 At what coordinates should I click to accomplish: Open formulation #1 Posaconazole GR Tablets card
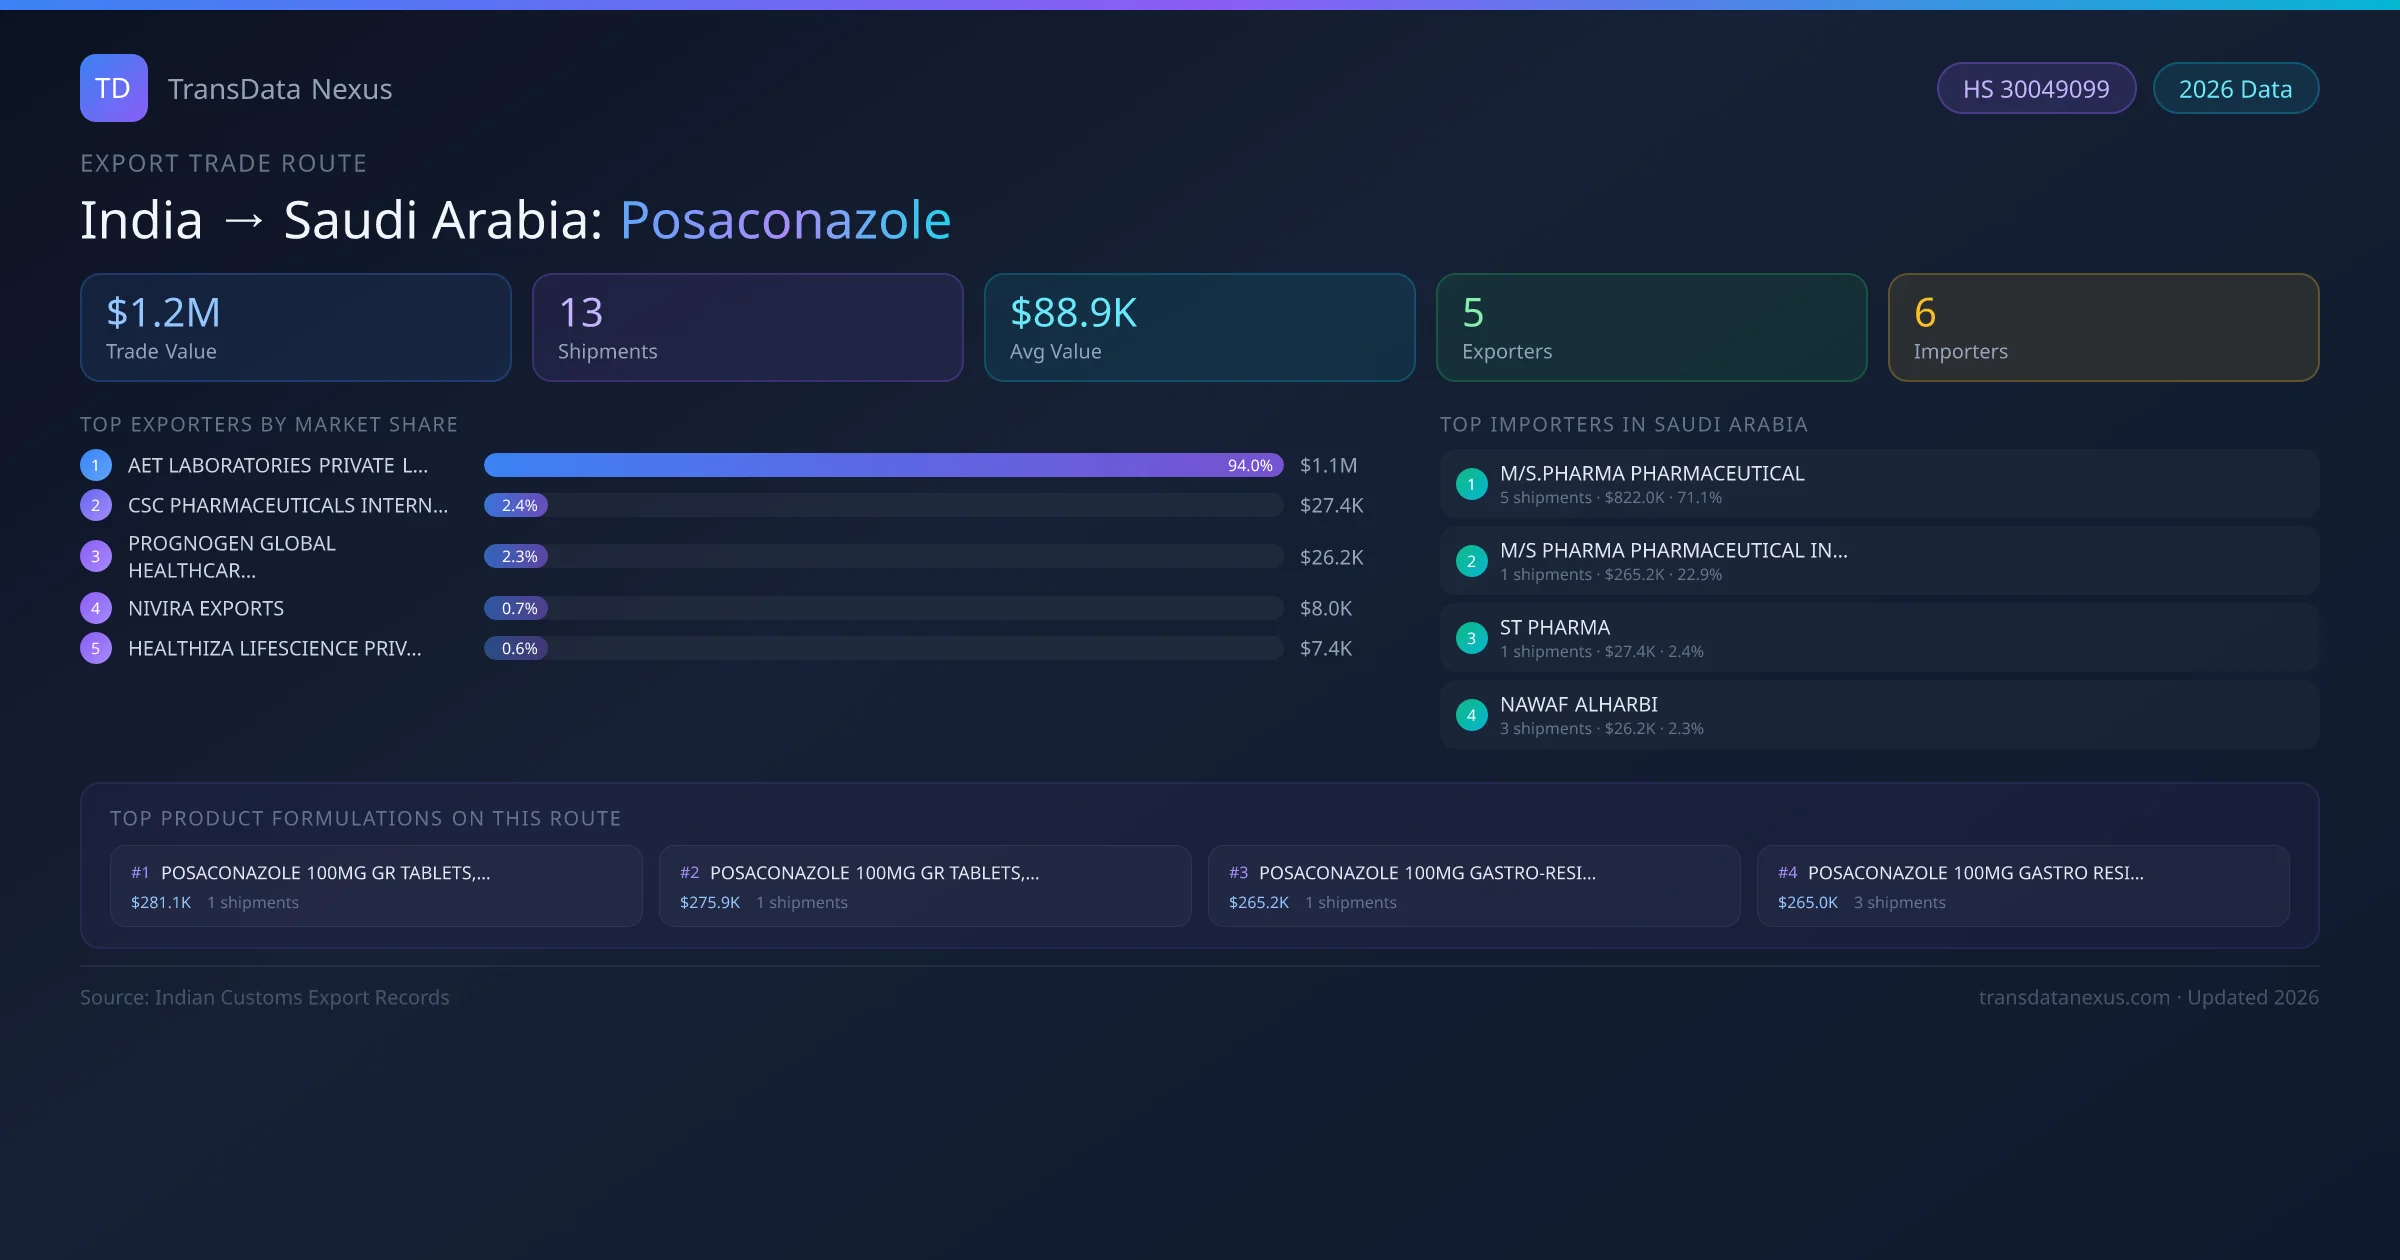click(x=376, y=886)
